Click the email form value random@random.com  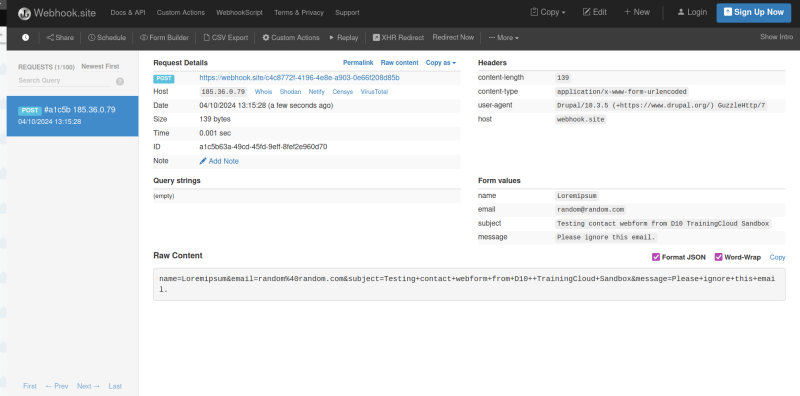pyautogui.click(x=590, y=210)
